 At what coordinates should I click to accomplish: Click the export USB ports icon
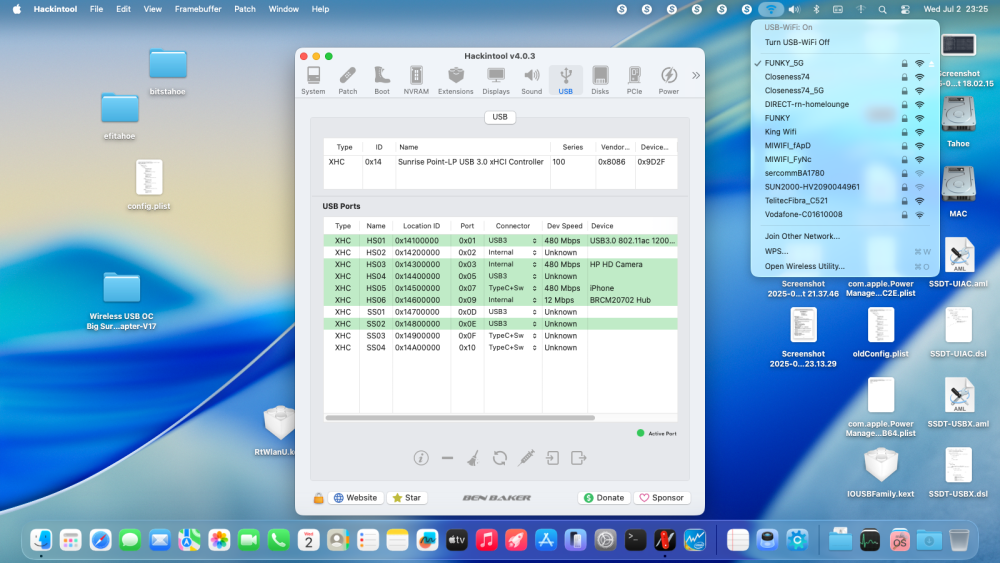pos(578,458)
